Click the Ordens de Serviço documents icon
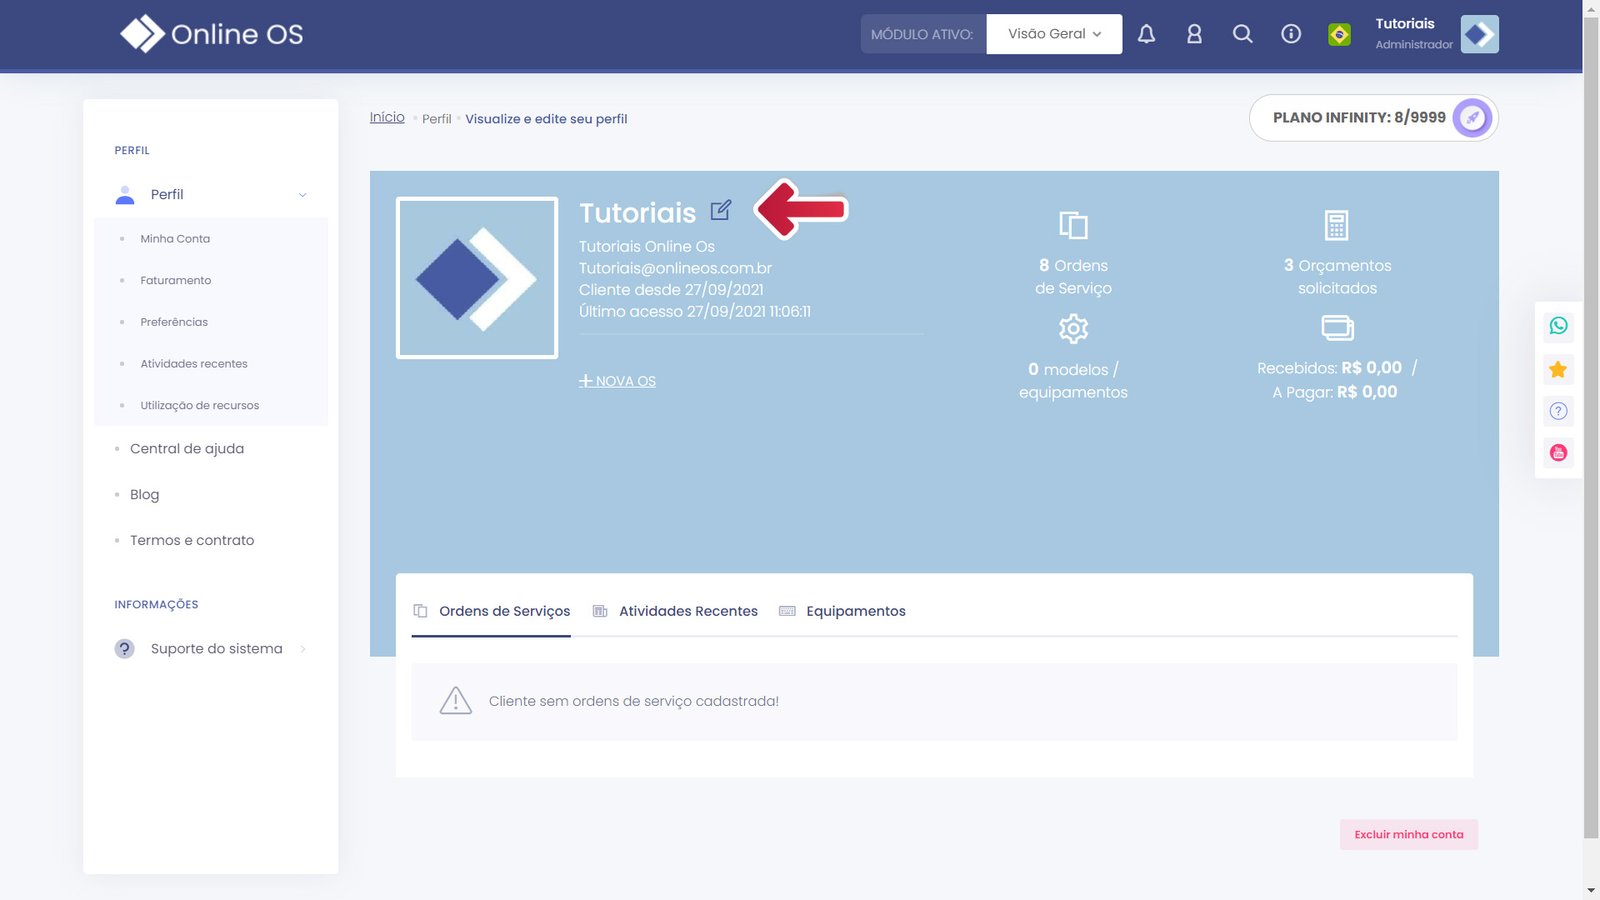This screenshot has width=1600, height=900. tap(1073, 225)
